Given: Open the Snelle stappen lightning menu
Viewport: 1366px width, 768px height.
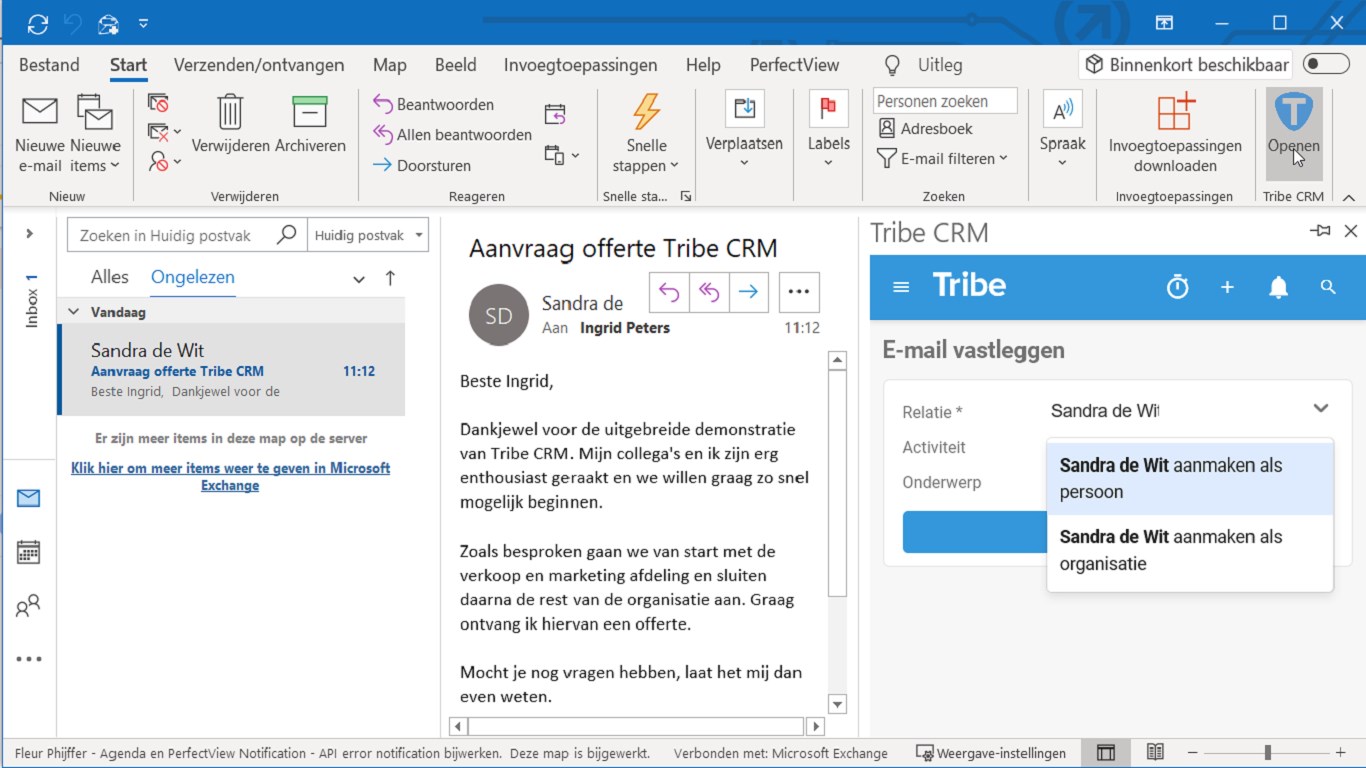Looking at the screenshot, I should tap(646, 134).
